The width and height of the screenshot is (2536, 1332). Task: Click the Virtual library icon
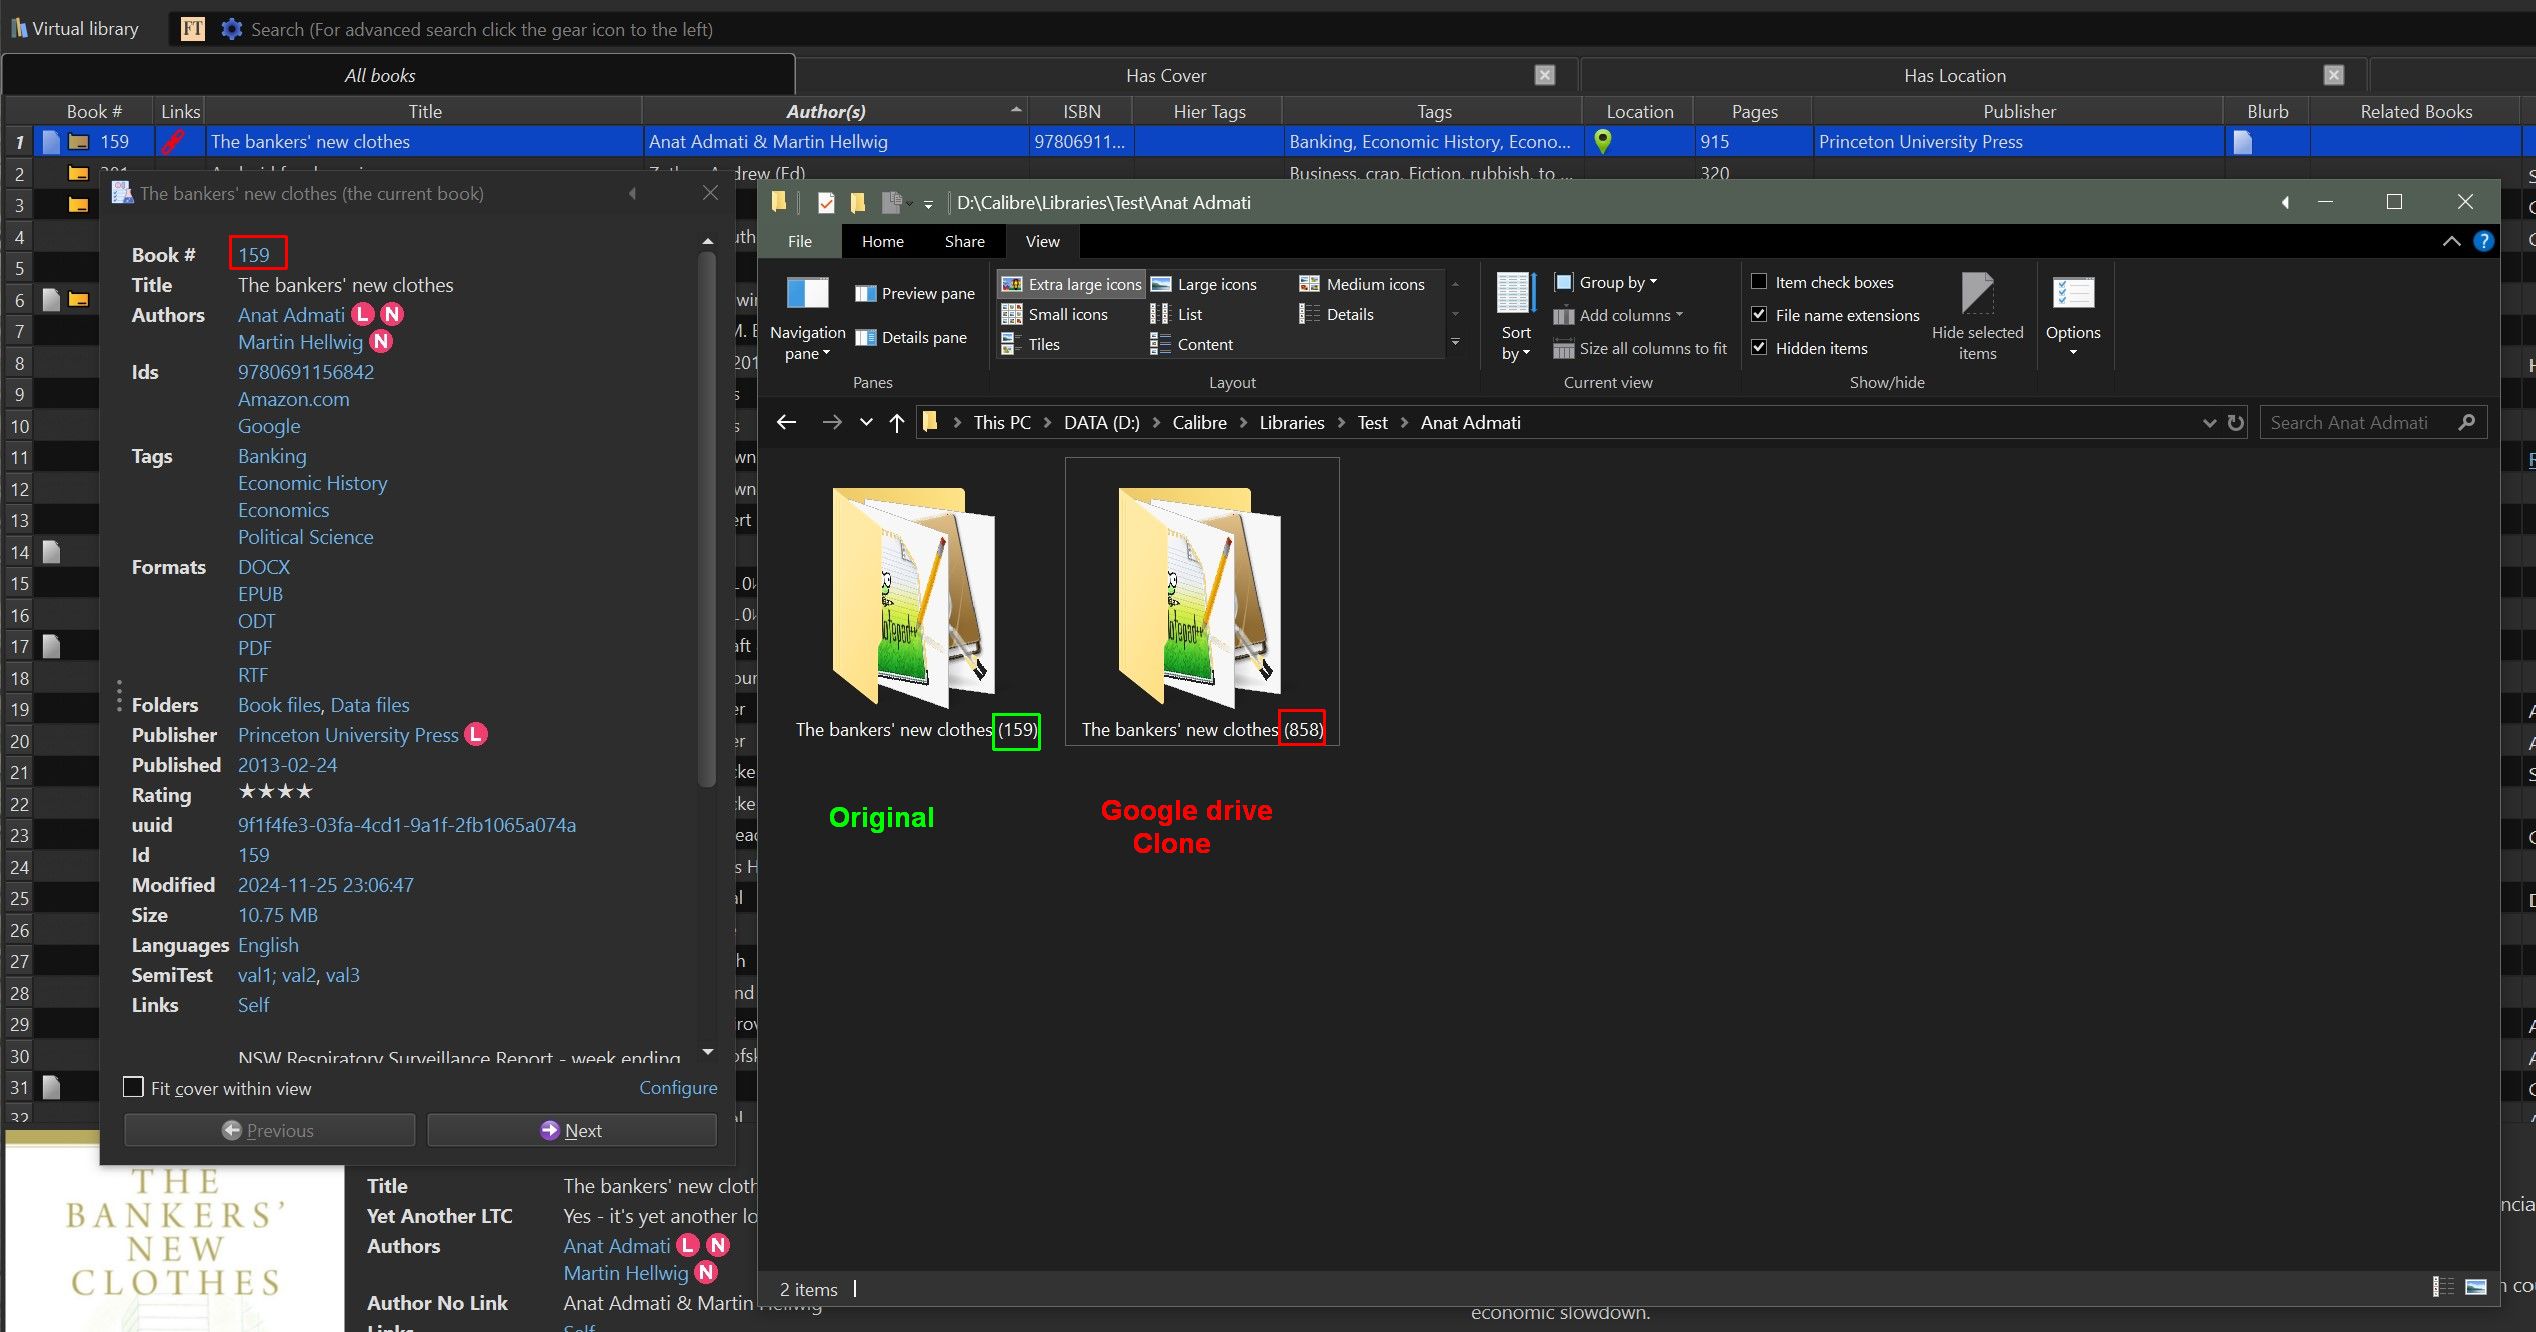tap(18, 29)
